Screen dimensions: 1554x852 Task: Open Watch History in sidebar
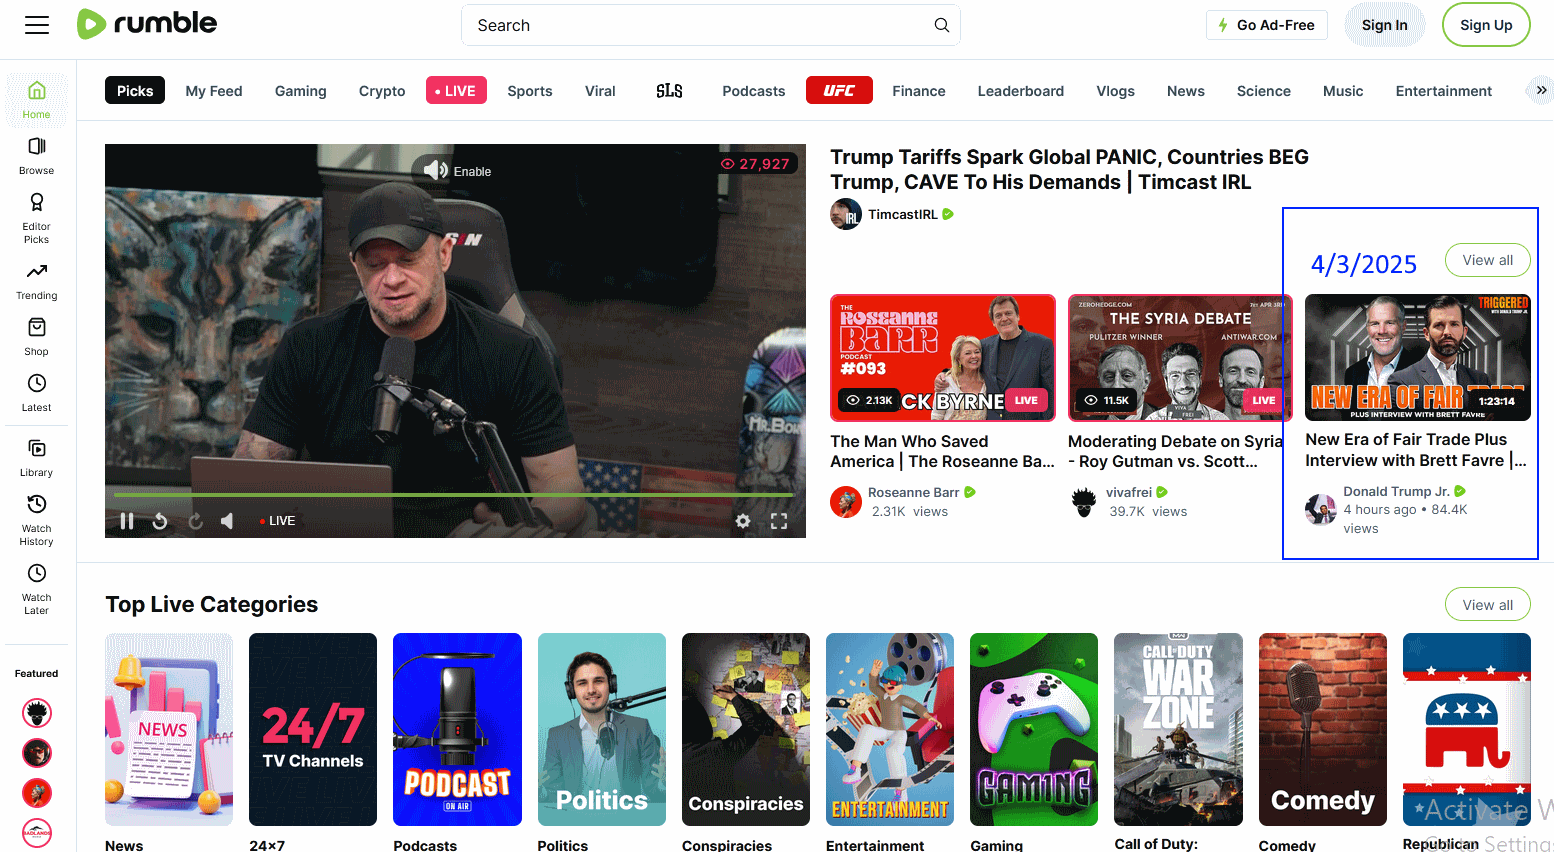click(37, 520)
